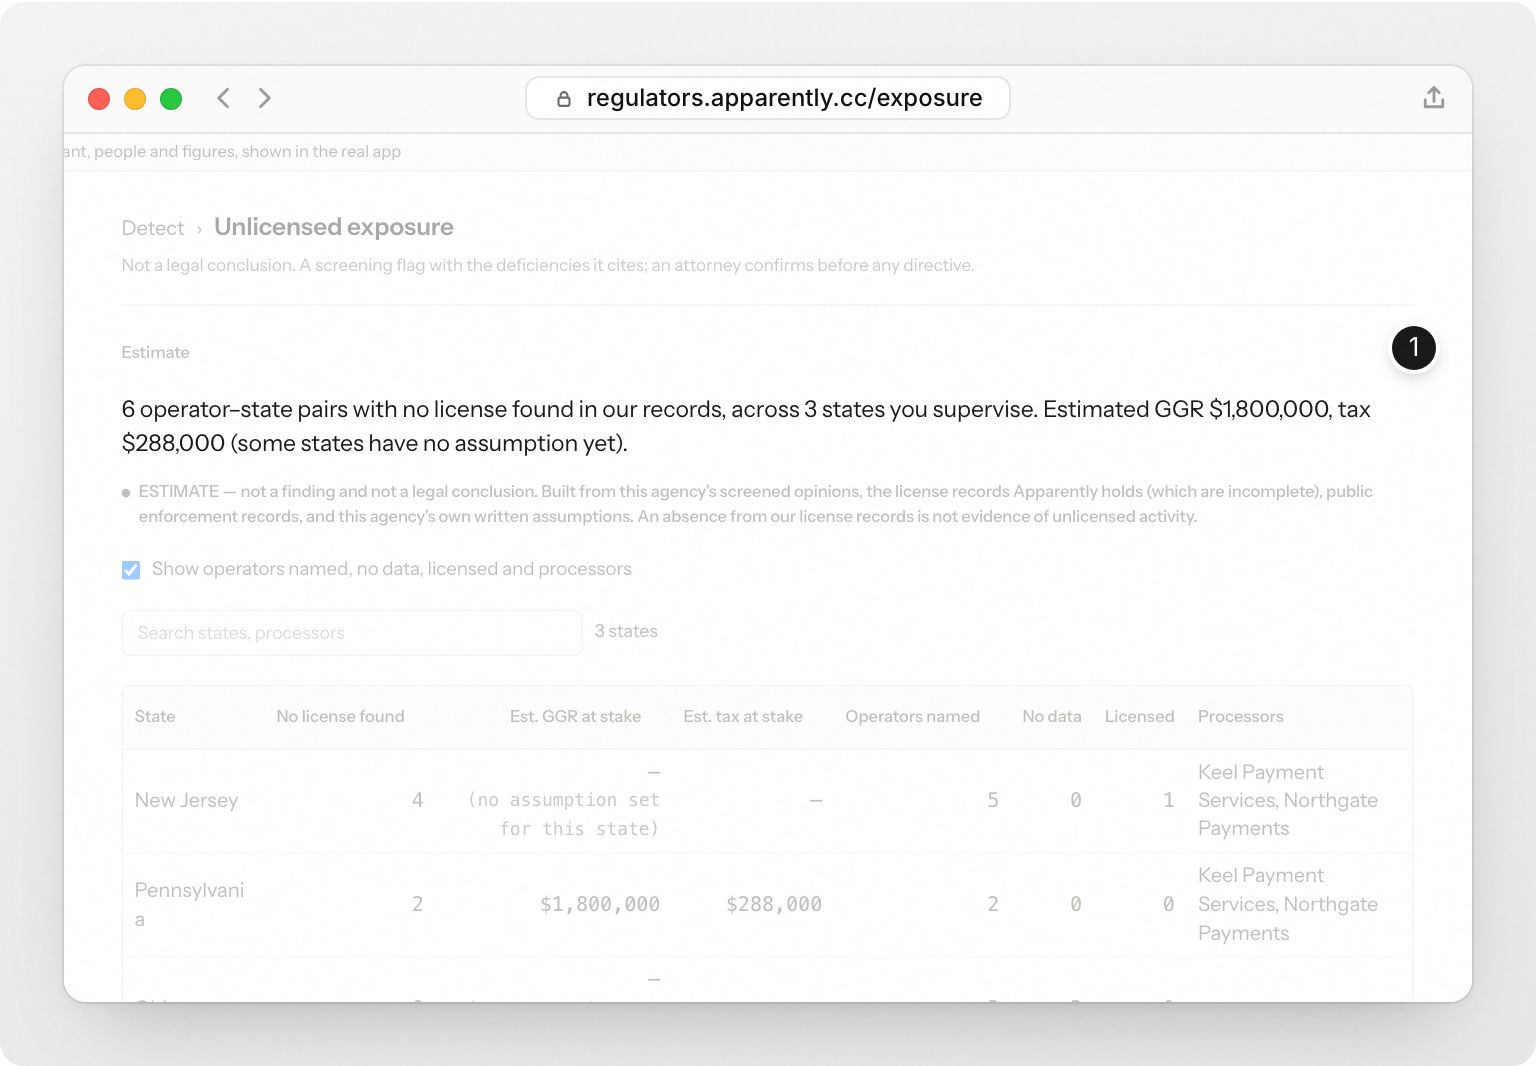Select the regulators.apparently.cc/exposure address bar
1536x1066 pixels.
pyautogui.click(x=768, y=98)
